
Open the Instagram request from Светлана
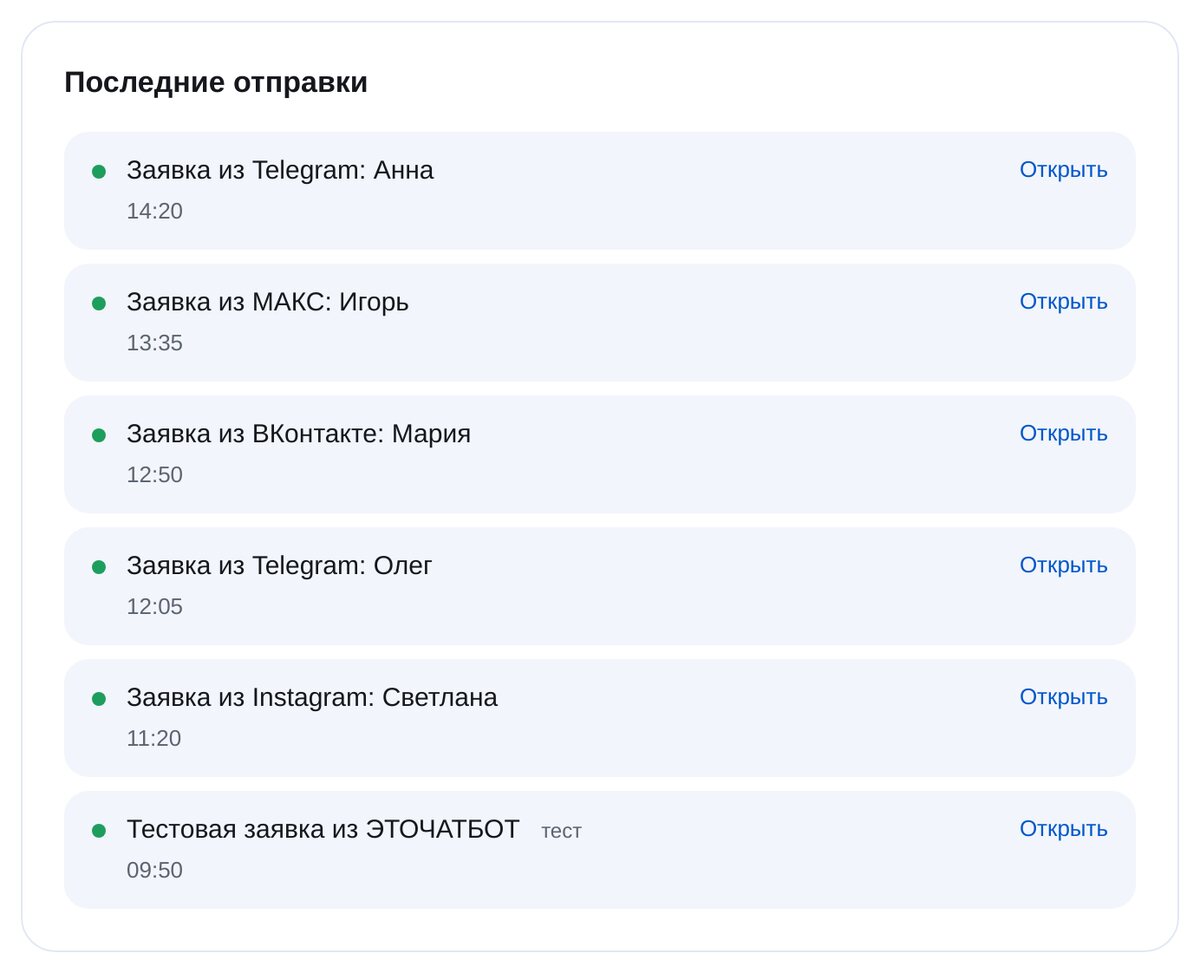(x=1063, y=698)
